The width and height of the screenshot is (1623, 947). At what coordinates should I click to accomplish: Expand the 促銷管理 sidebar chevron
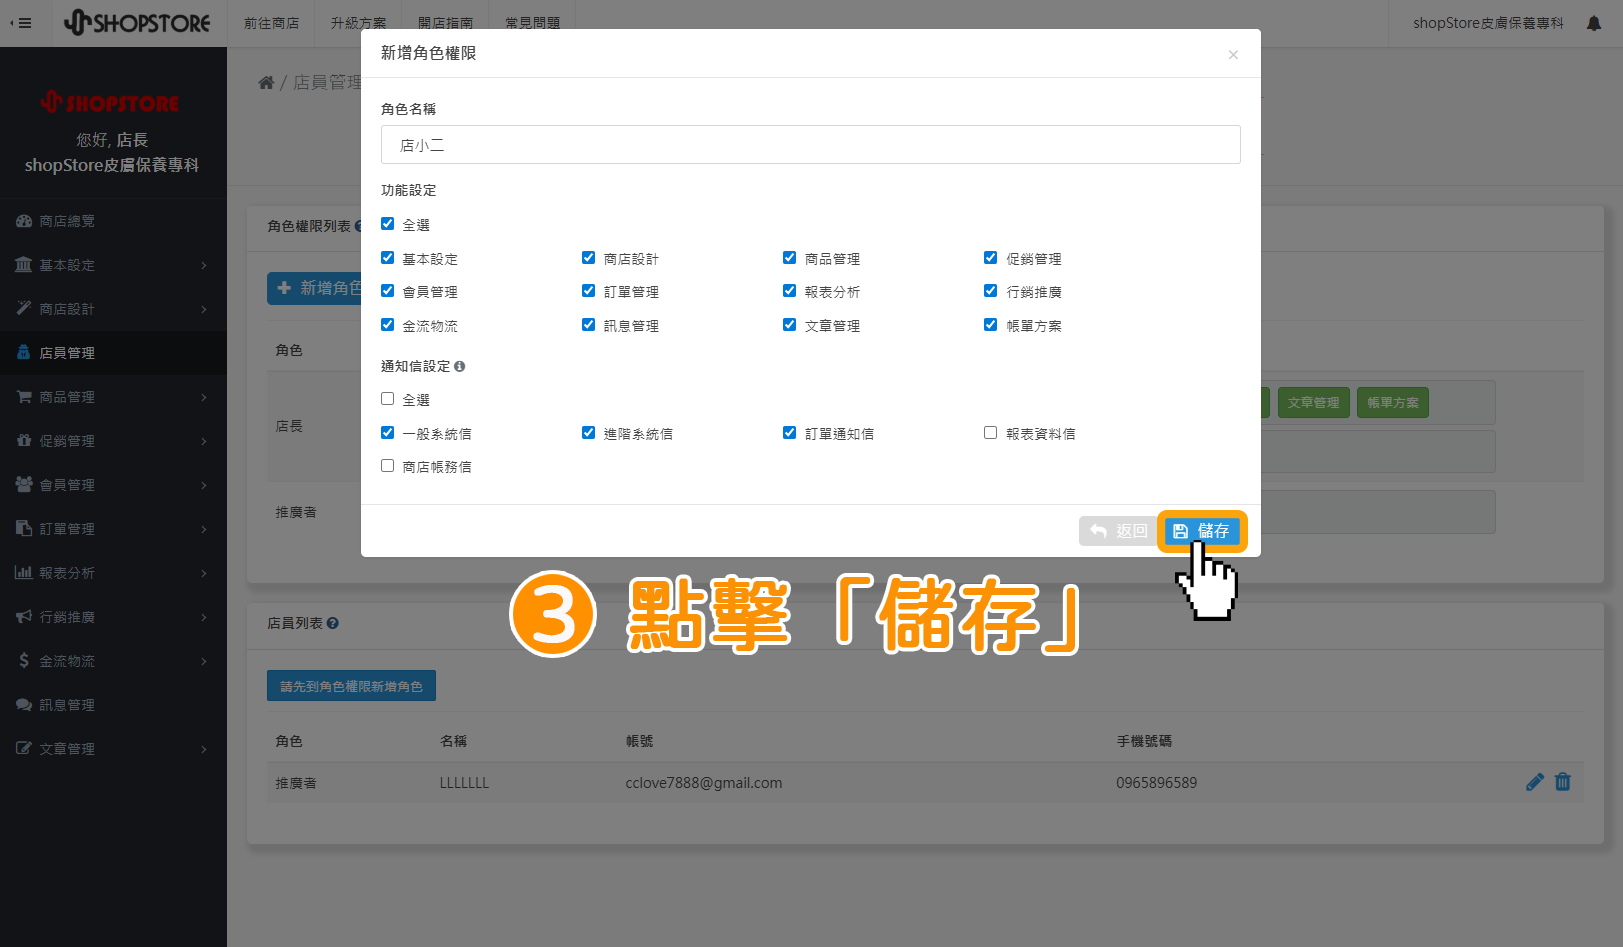204,441
